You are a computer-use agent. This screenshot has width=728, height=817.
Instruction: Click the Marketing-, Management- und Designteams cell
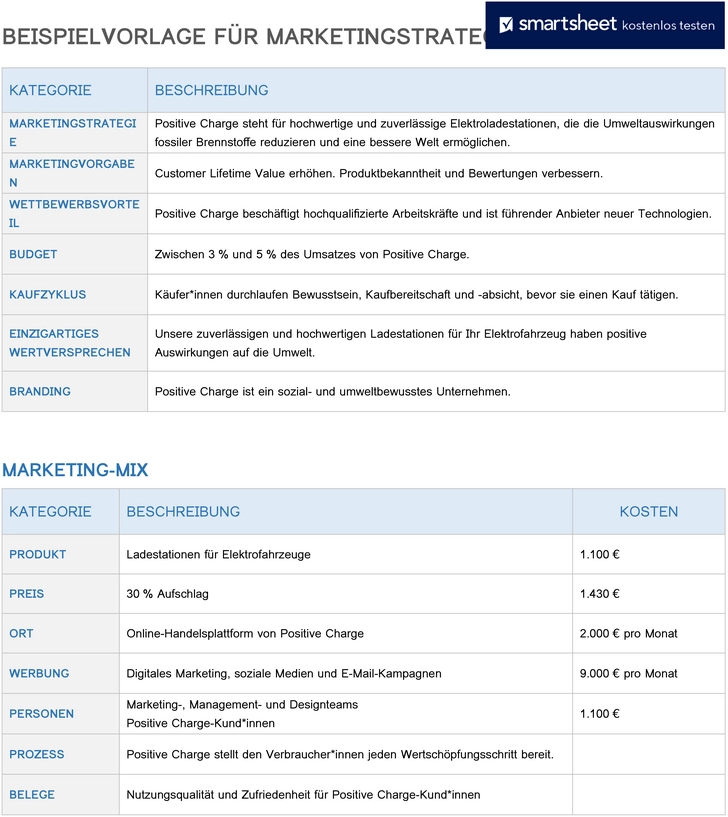pos(346,714)
